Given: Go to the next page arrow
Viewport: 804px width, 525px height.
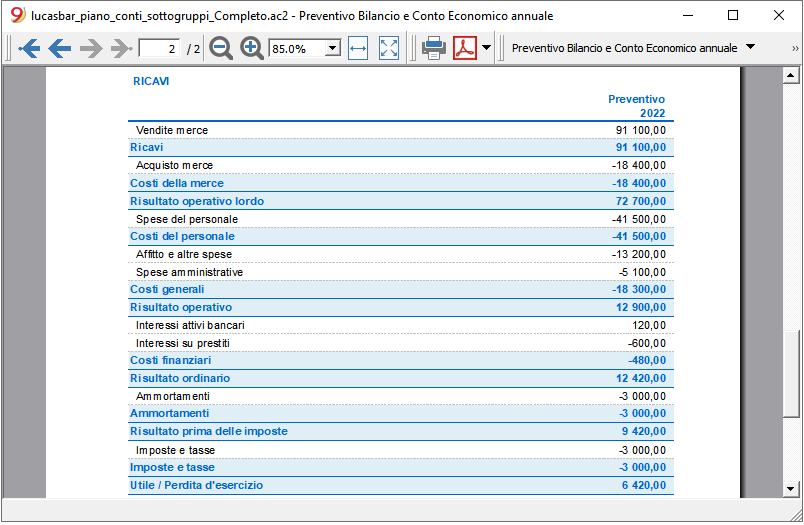Looking at the screenshot, I should (x=91, y=49).
